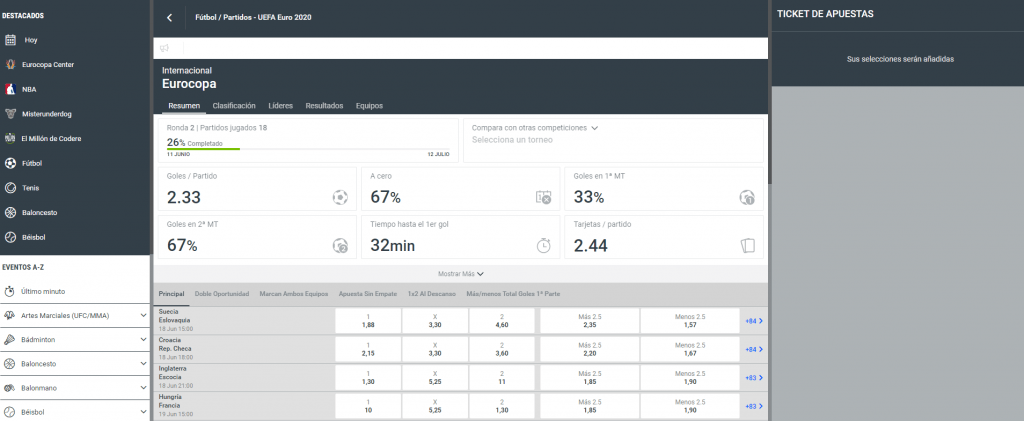
Task: Open the Fútbol soccer ball icon
Action: (10, 162)
